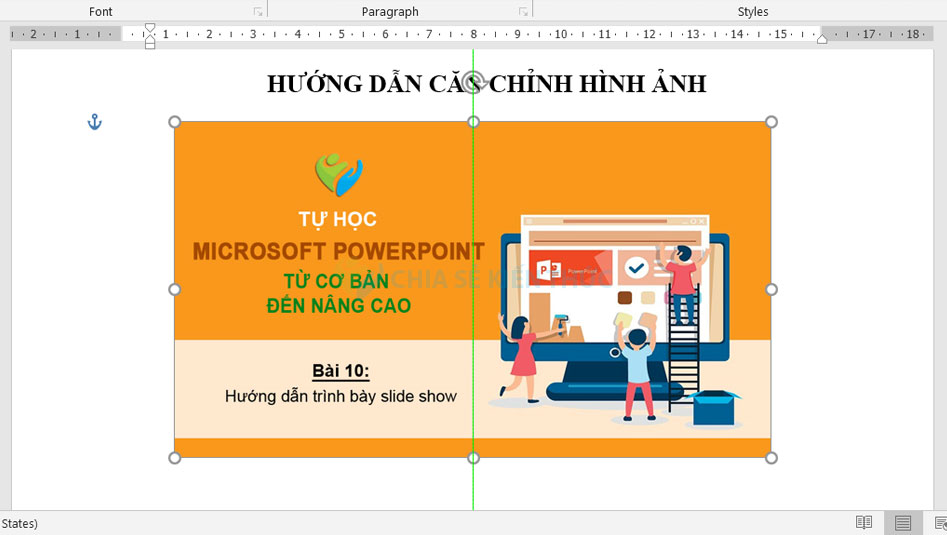Select the top-left resize handle of the picture
The width and height of the screenshot is (947, 535).
tap(175, 122)
